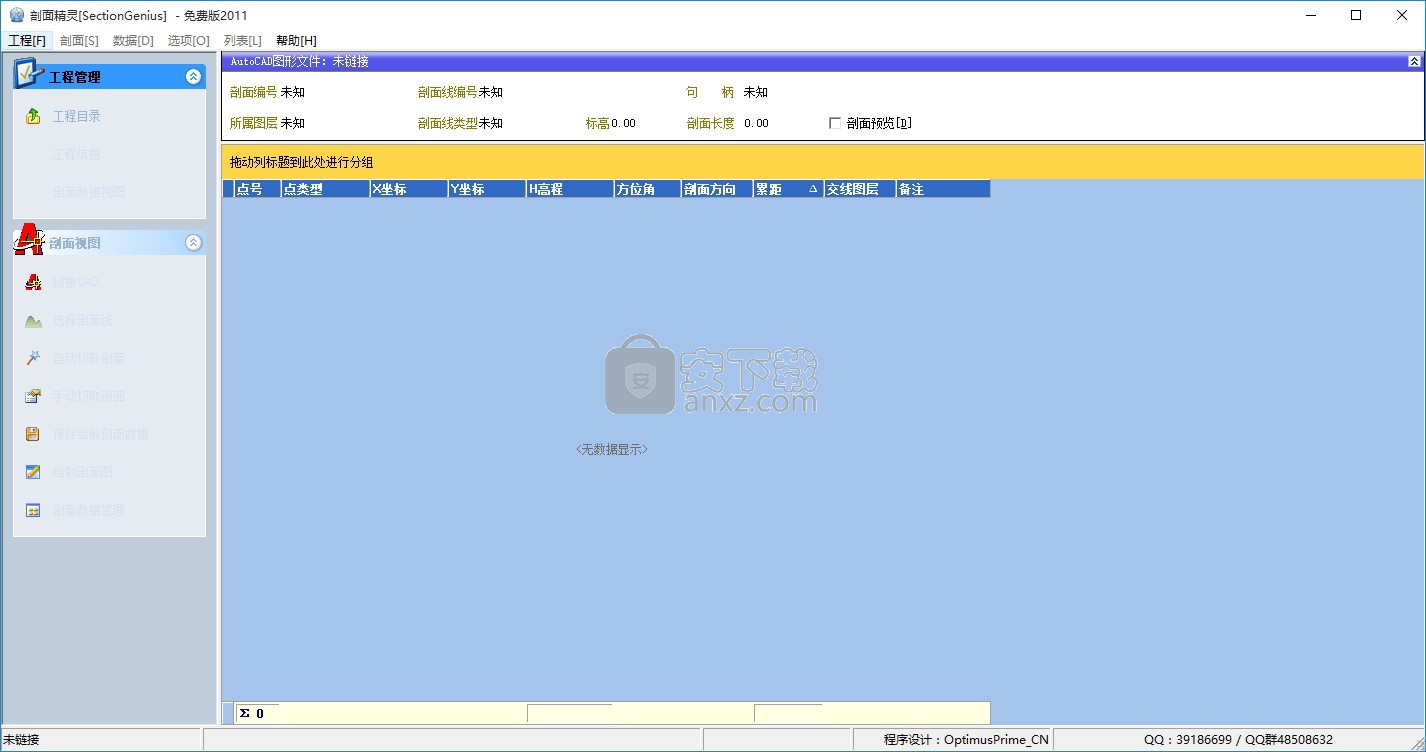The width and height of the screenshot is (1426, 752).
Task: Click the 自动切取剖面 sidebar link
Action: [x=89, y=358]
